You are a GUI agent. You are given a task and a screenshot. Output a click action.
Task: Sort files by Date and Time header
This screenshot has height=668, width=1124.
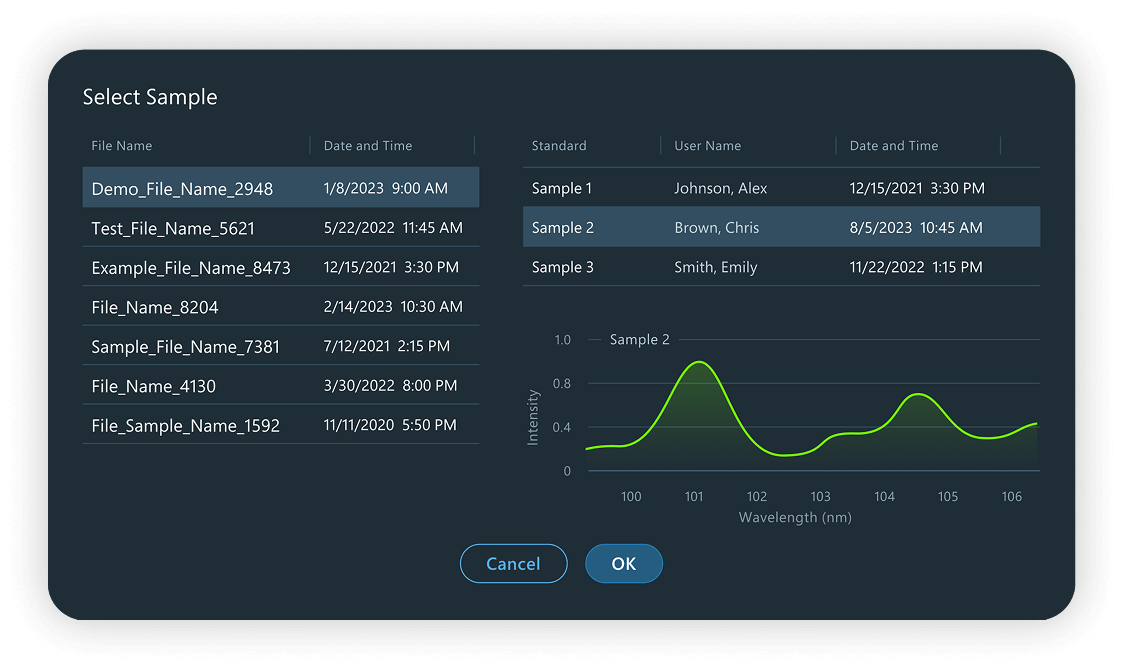pyautogui.click(x=368, y=146)
